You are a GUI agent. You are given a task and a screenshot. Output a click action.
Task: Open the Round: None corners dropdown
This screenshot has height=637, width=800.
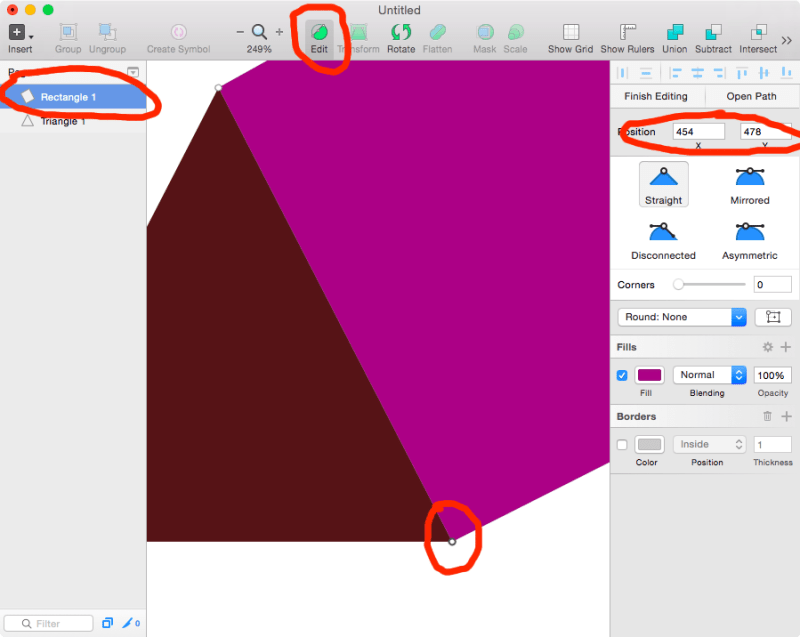point(681,317)
